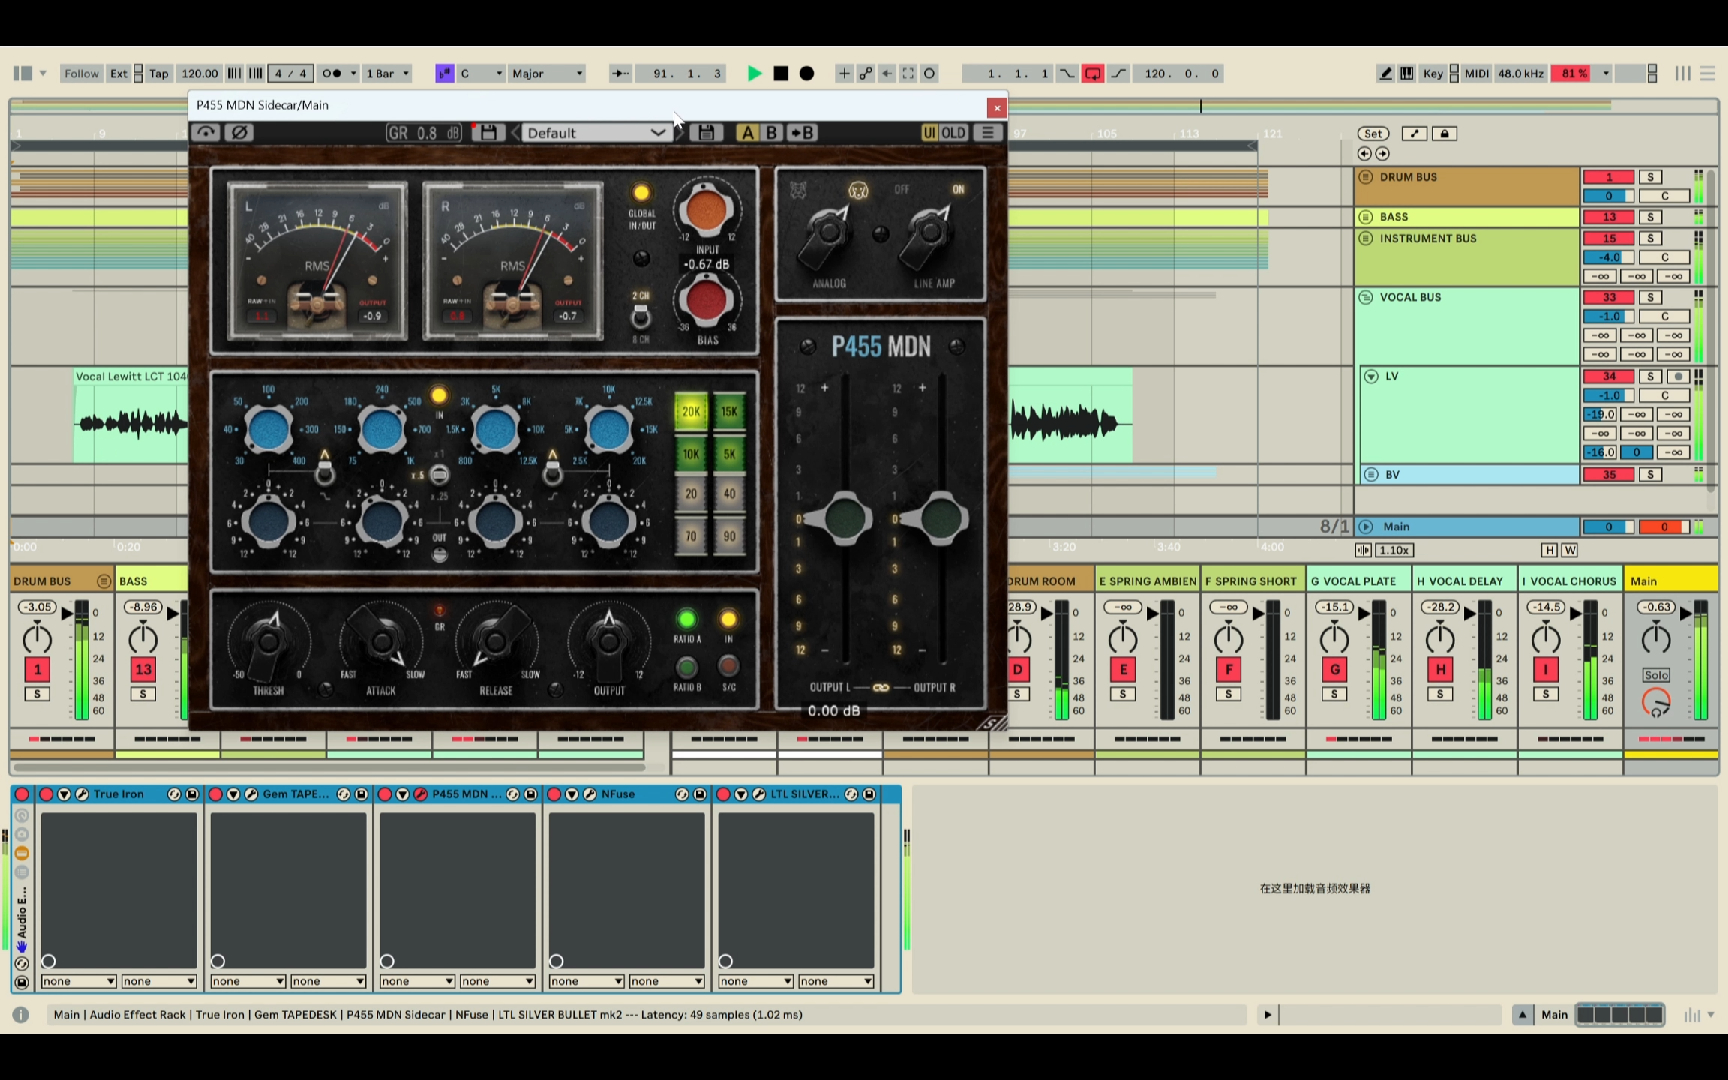Click the Tap tempo button
Image resolution: width=1728 pixels, height=1080 pixels.
158,73
